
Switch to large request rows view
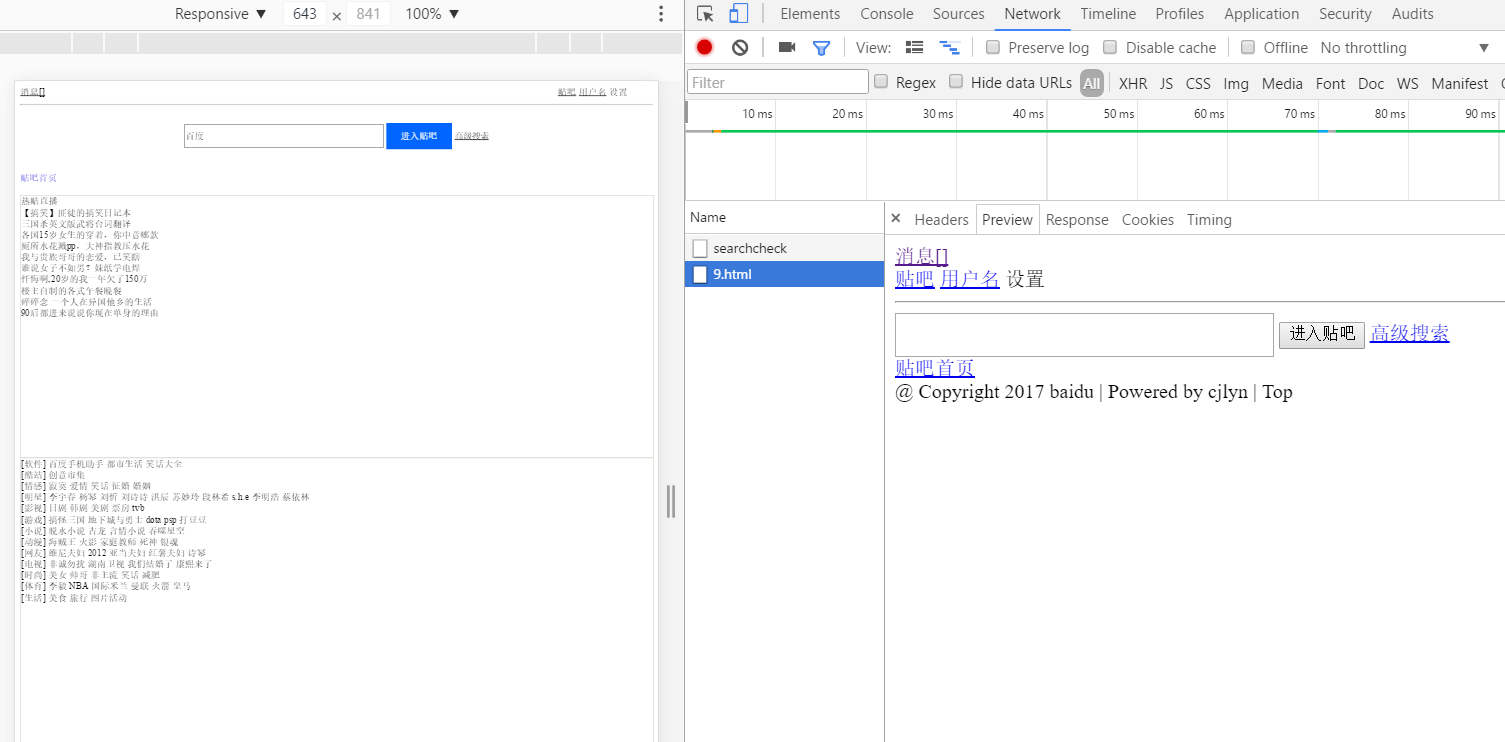914,47
